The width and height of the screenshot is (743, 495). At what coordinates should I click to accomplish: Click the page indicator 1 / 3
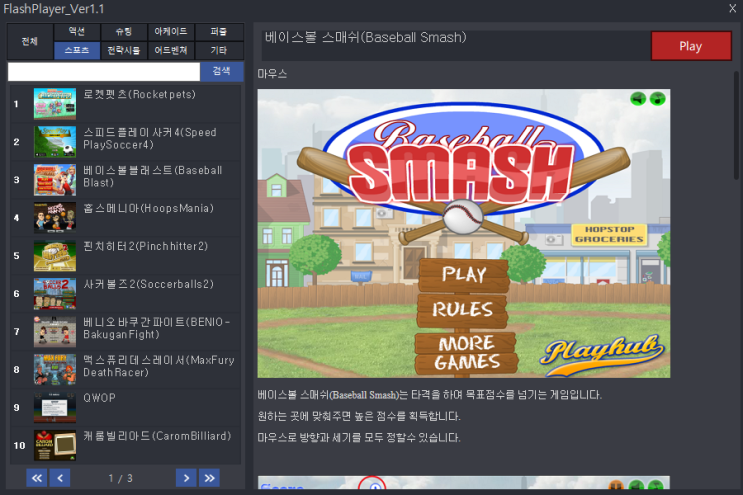[120, 478]
